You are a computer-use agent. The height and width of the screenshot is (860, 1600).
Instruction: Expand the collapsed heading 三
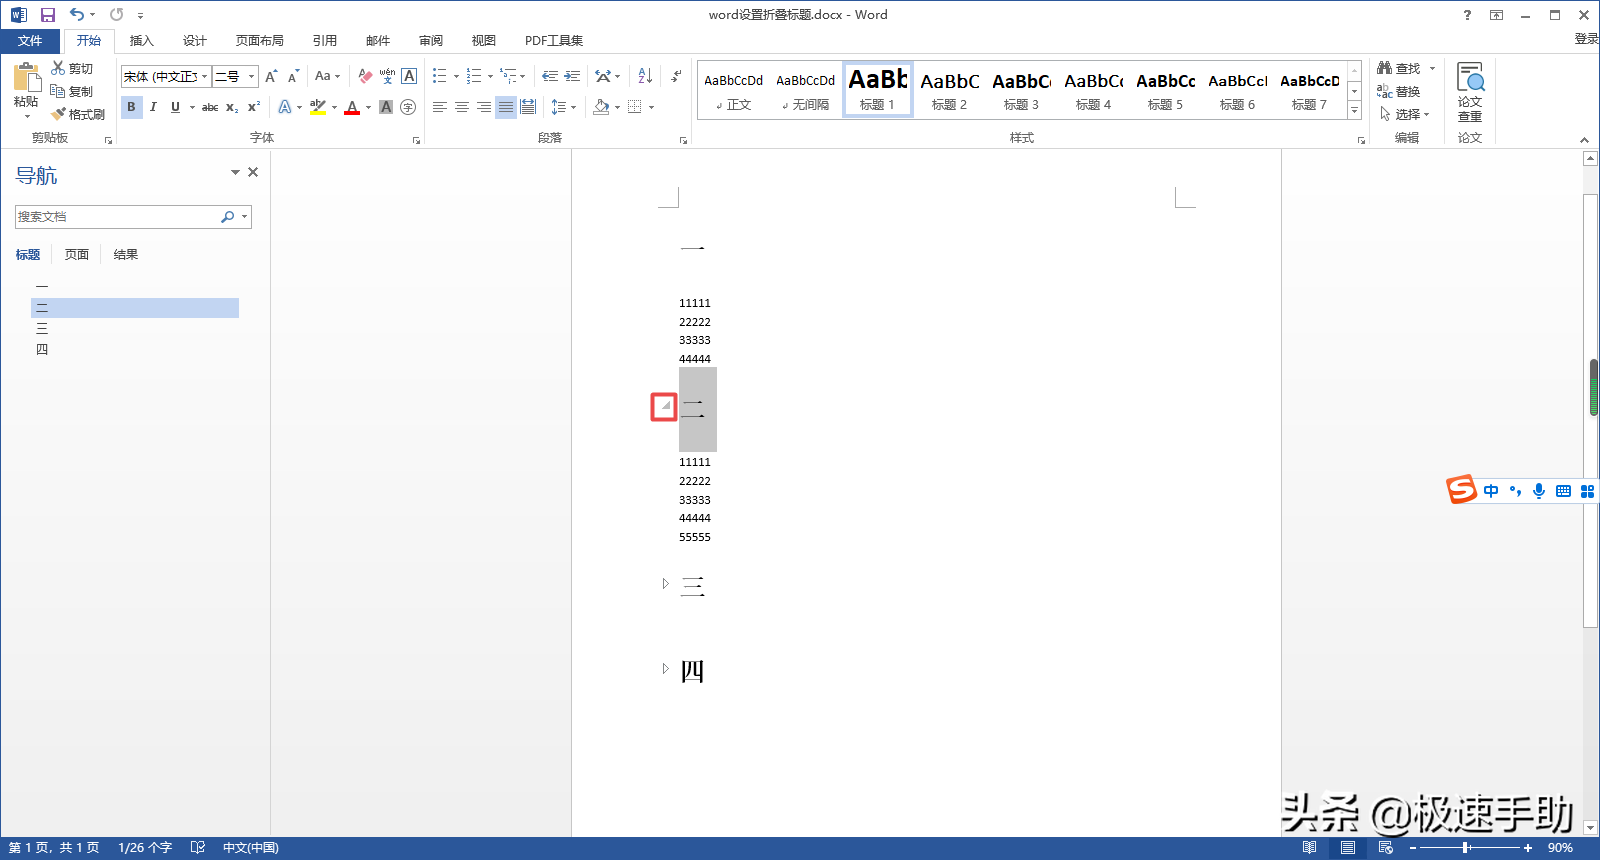tap(665, 584)
